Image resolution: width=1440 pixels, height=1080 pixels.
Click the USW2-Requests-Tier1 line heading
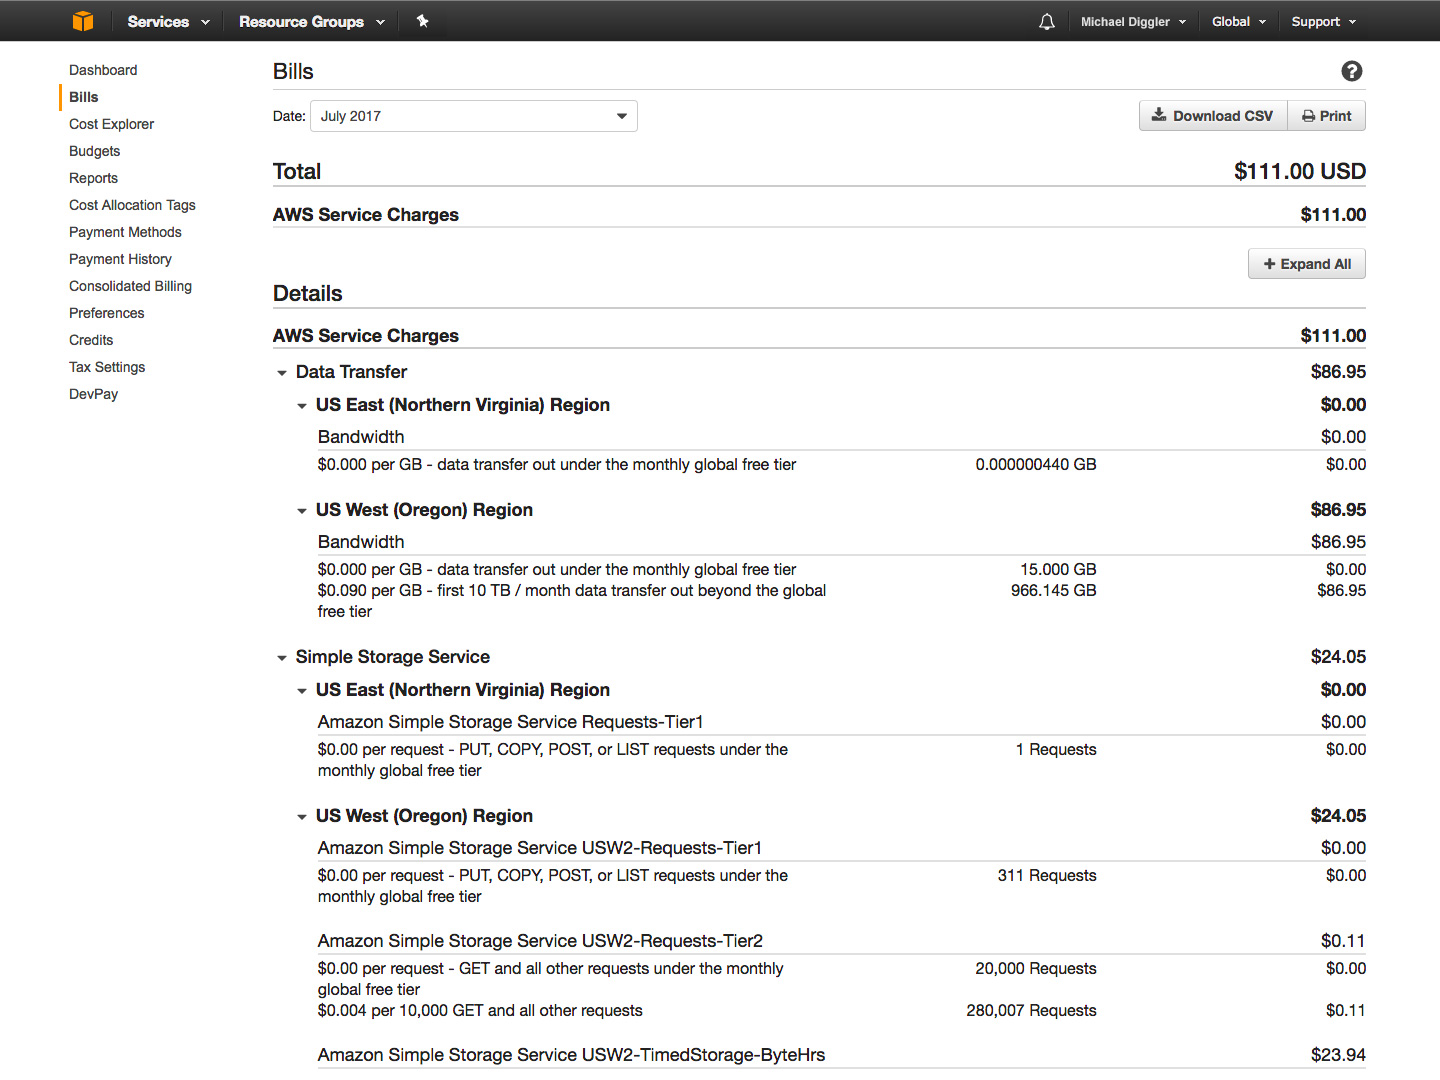point(540,848)
